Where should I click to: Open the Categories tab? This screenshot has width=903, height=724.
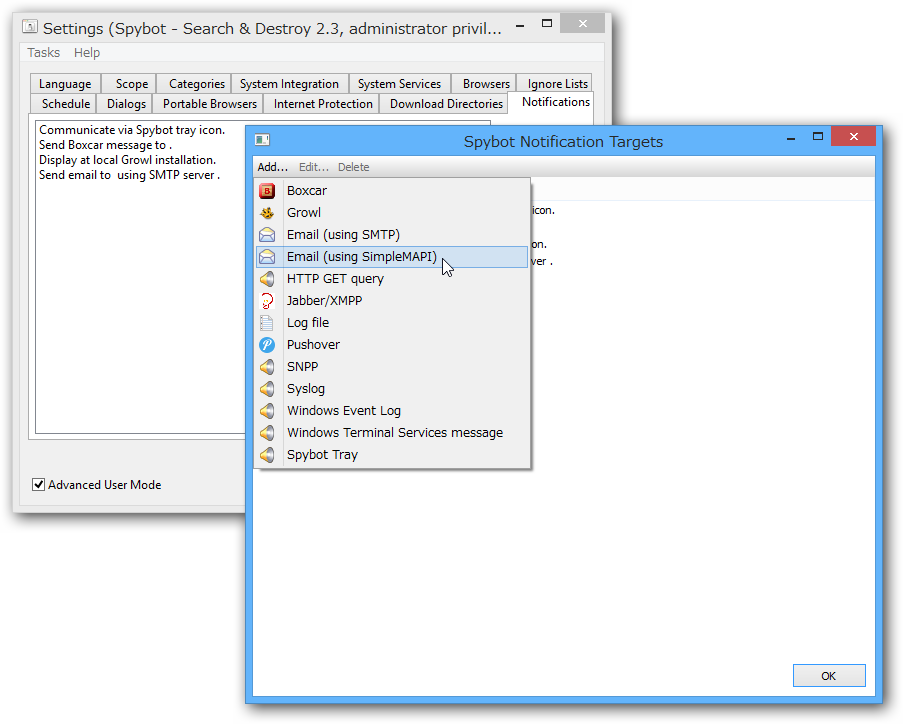point(196,84)
